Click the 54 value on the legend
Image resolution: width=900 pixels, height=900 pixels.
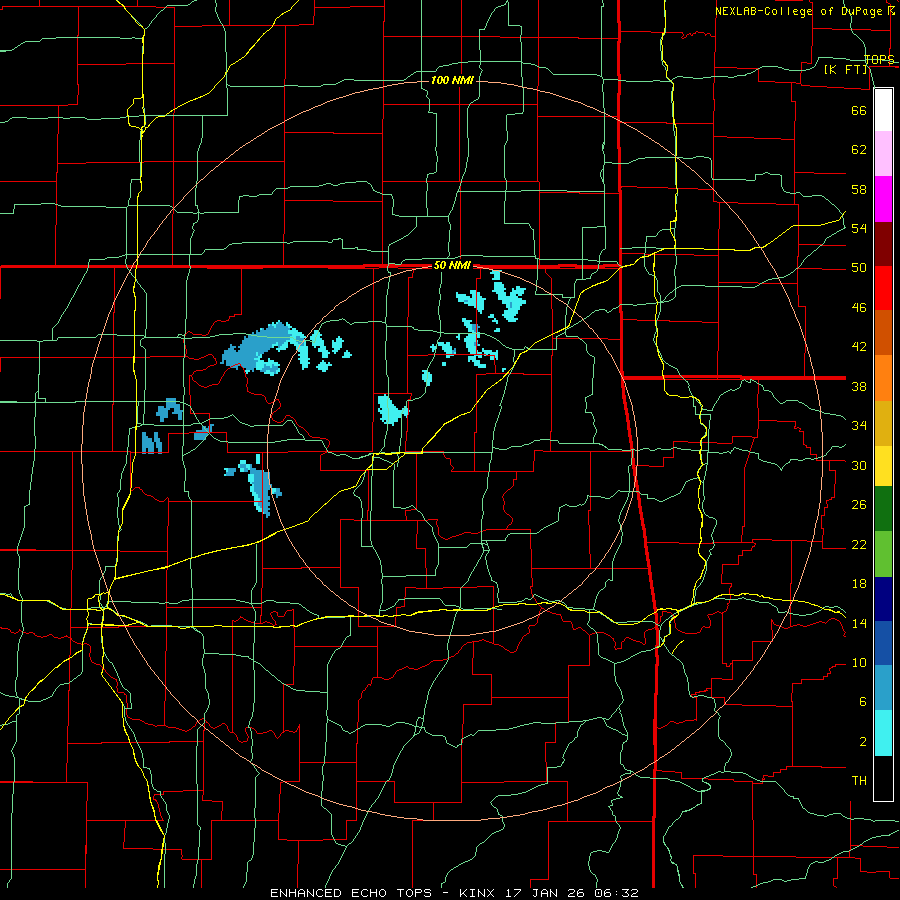(x=859, y=228)
